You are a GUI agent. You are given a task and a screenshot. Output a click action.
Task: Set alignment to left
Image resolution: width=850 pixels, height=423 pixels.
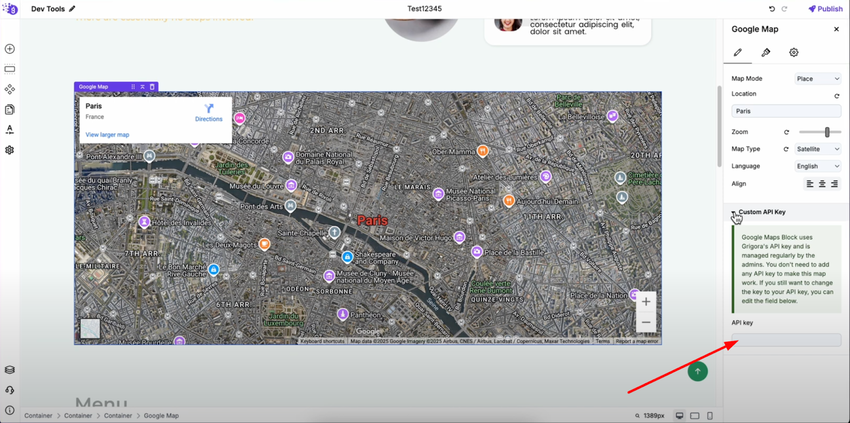pyautogui.click(x=810, y=184)
